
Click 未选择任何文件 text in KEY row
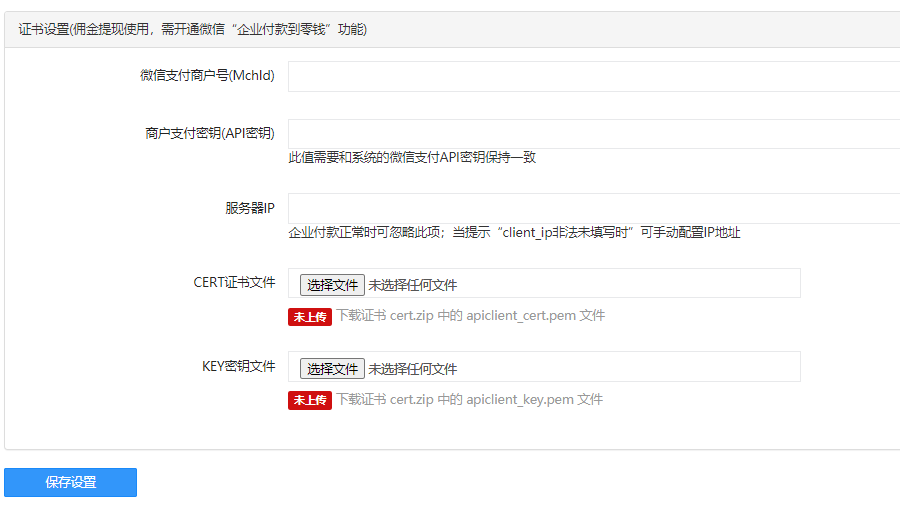tap(413, 369)
